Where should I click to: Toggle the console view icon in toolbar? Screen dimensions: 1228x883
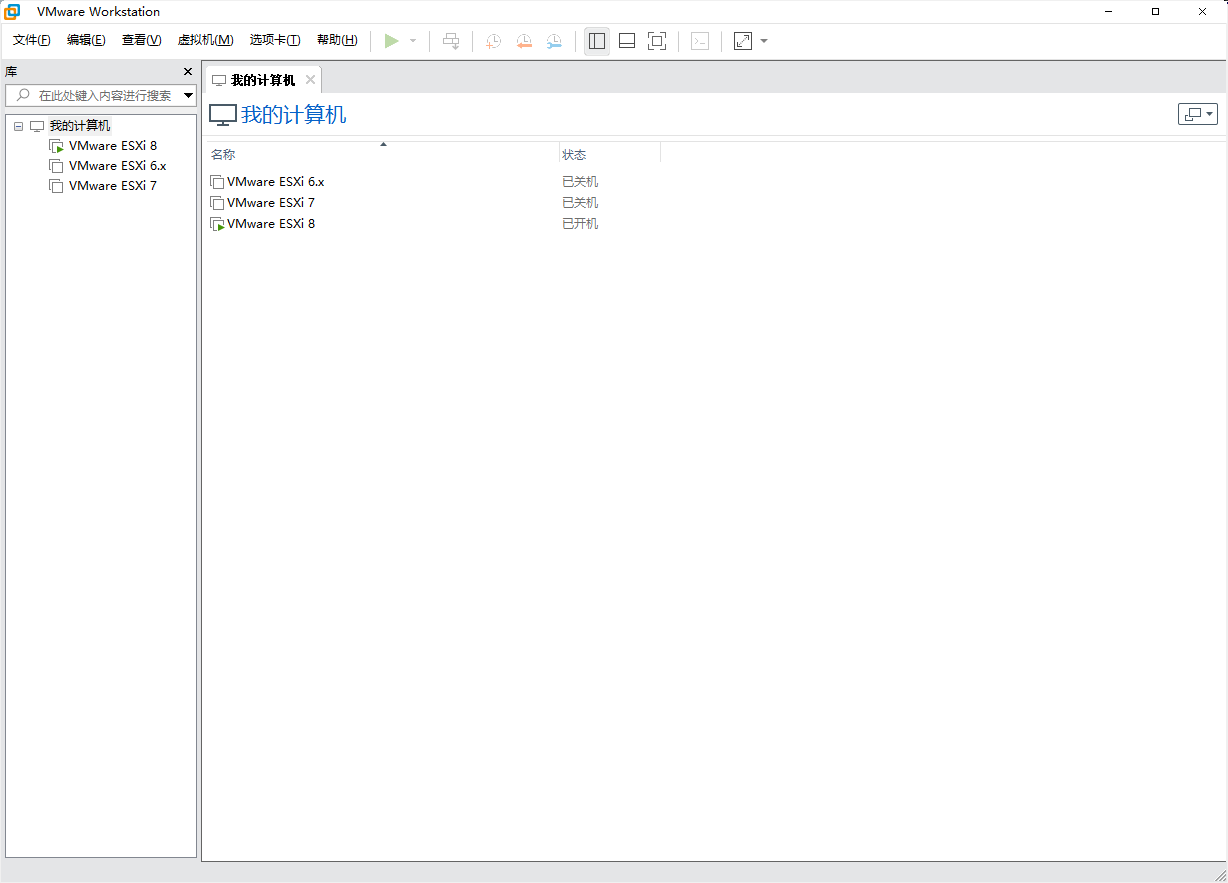[x=700, y=40]
